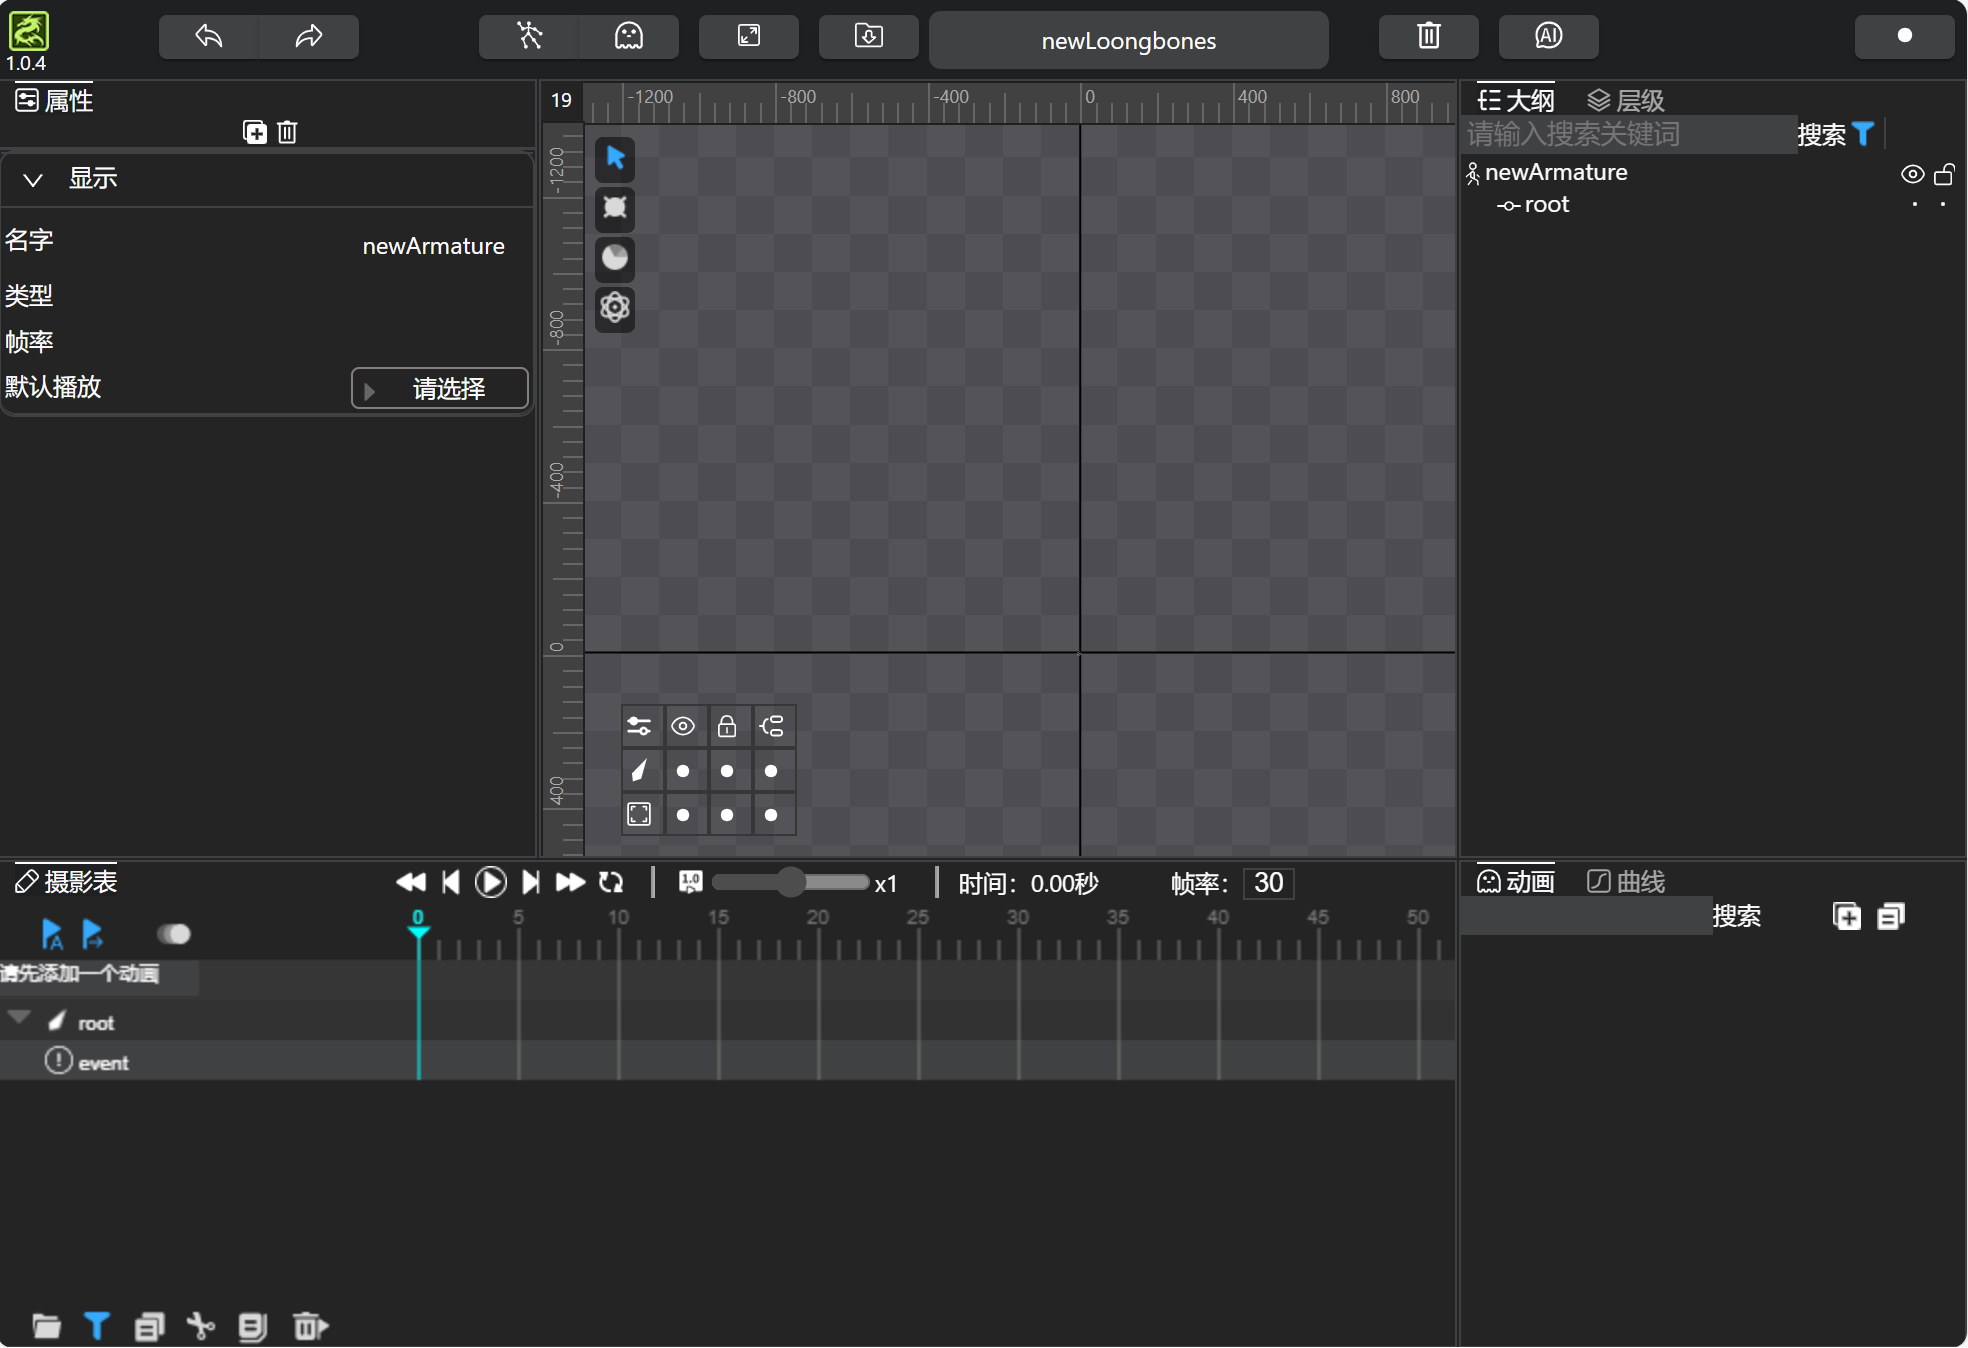Open the 默认播放 请选择 dropdown

point(440,389)
